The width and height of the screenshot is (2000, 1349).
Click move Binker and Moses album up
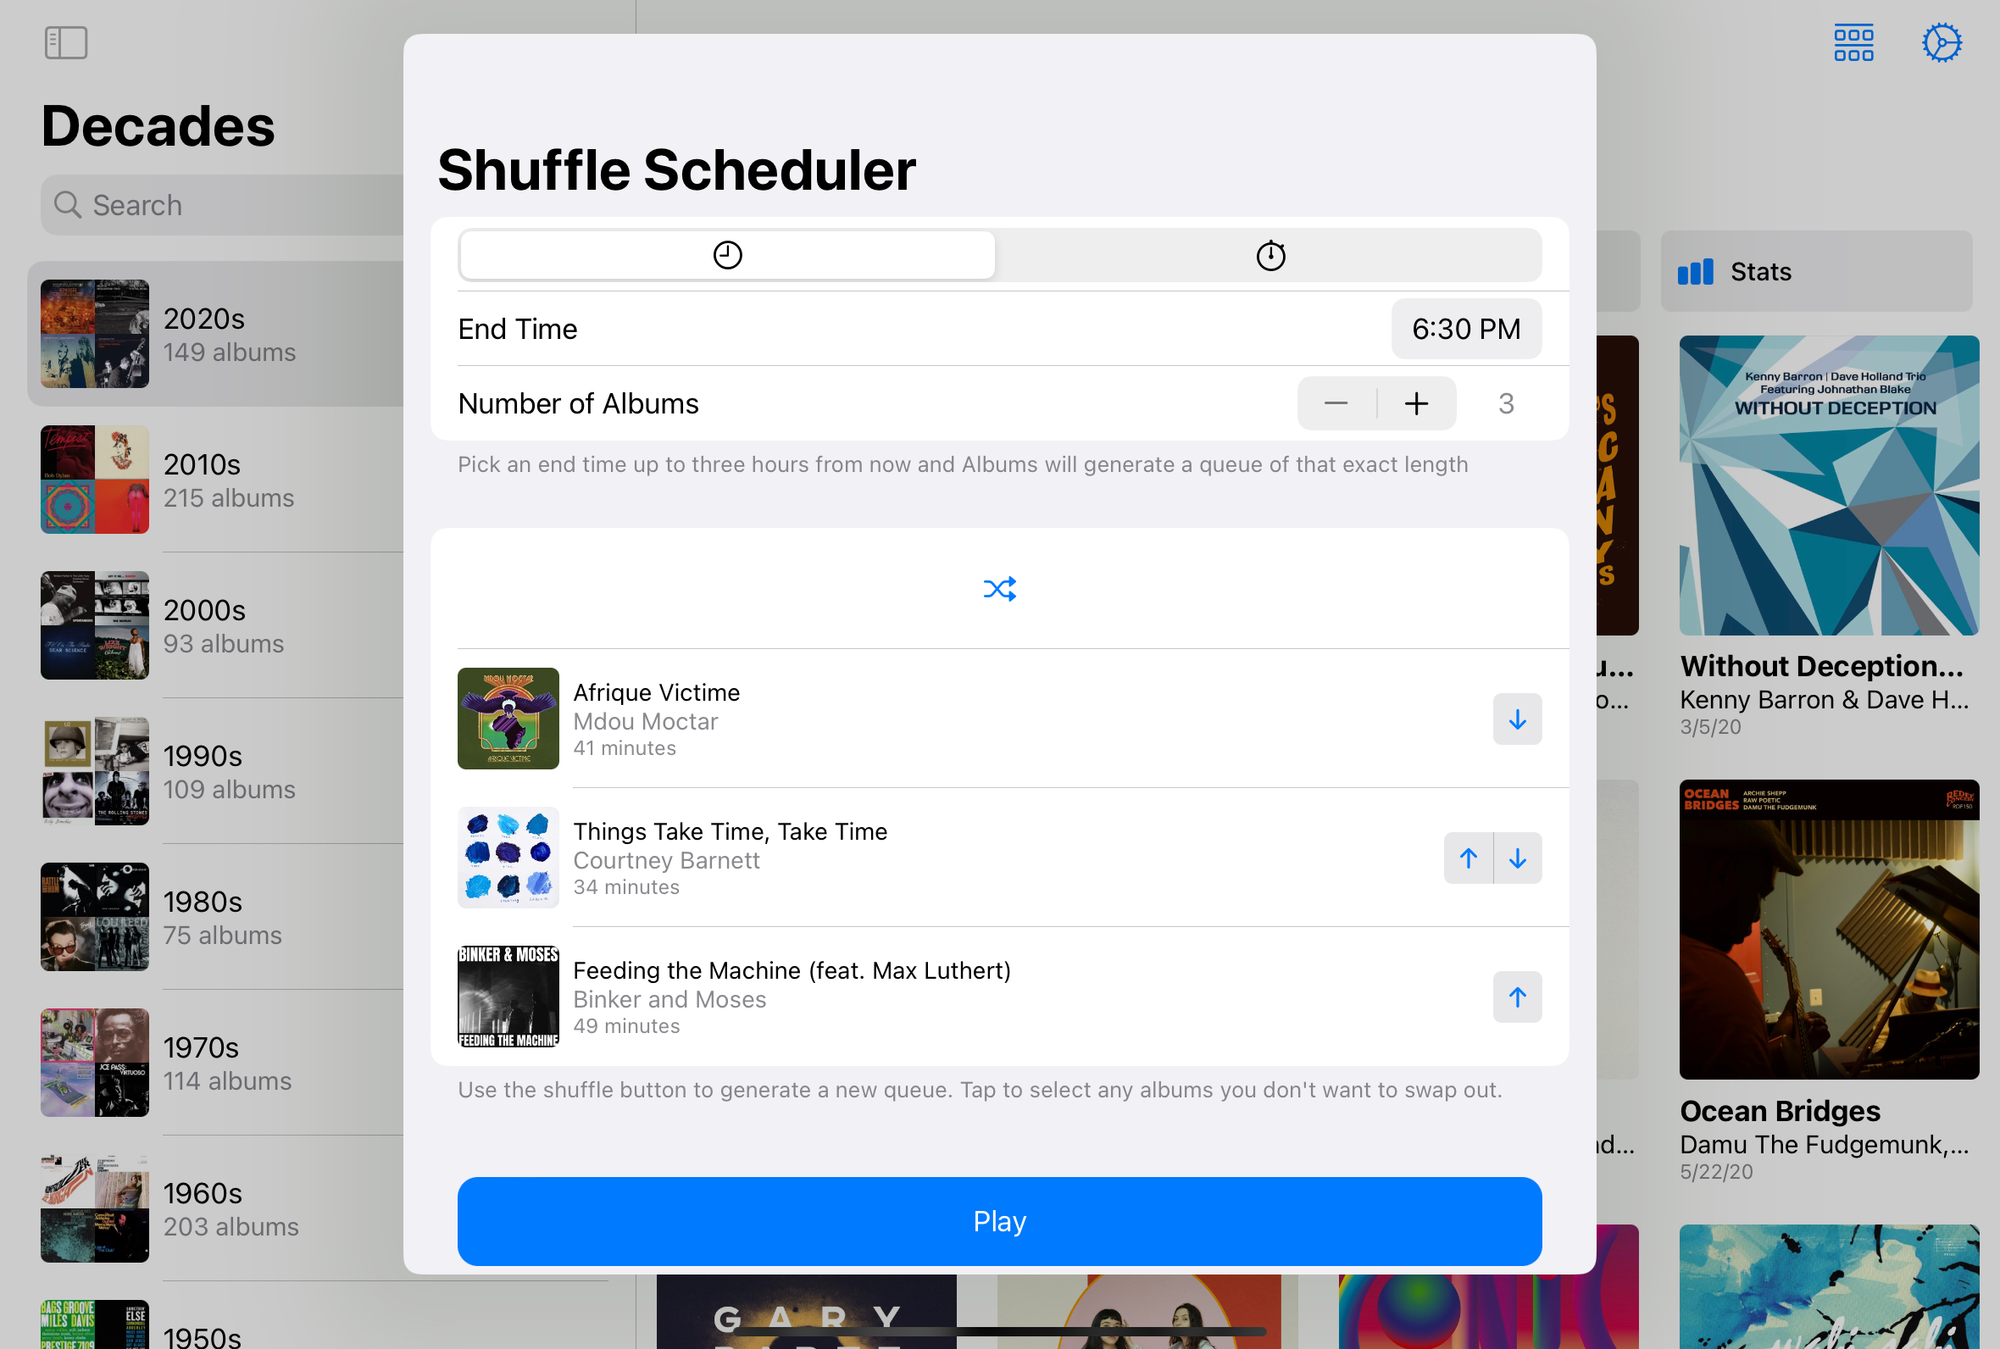click(1517, 997)
